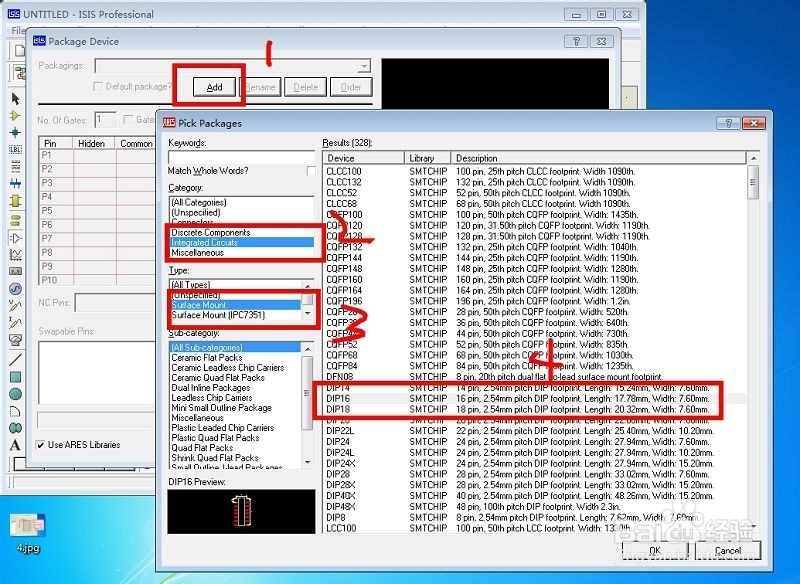The height and width of the screenshot is (584, 800).
Task: Select Discrete Components category
Action: 211,233
